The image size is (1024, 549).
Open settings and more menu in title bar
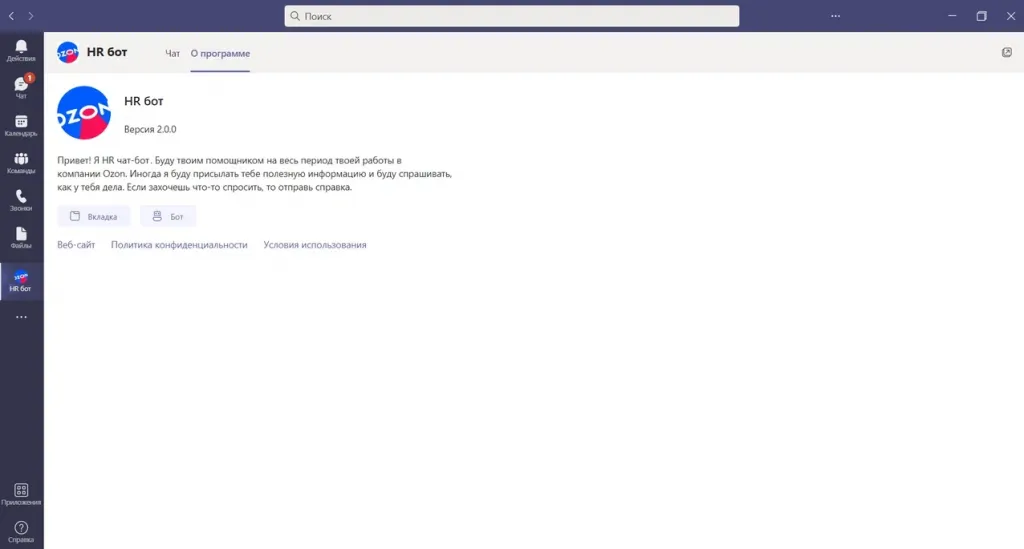tap(836, 16)
